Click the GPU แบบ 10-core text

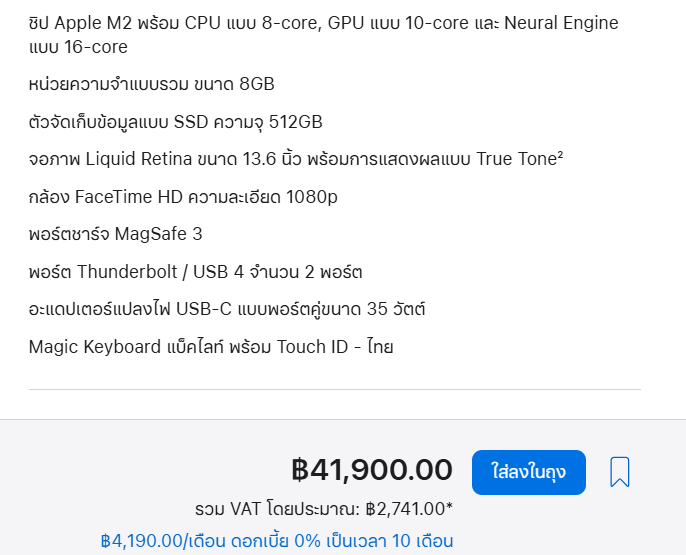(398, 23)
